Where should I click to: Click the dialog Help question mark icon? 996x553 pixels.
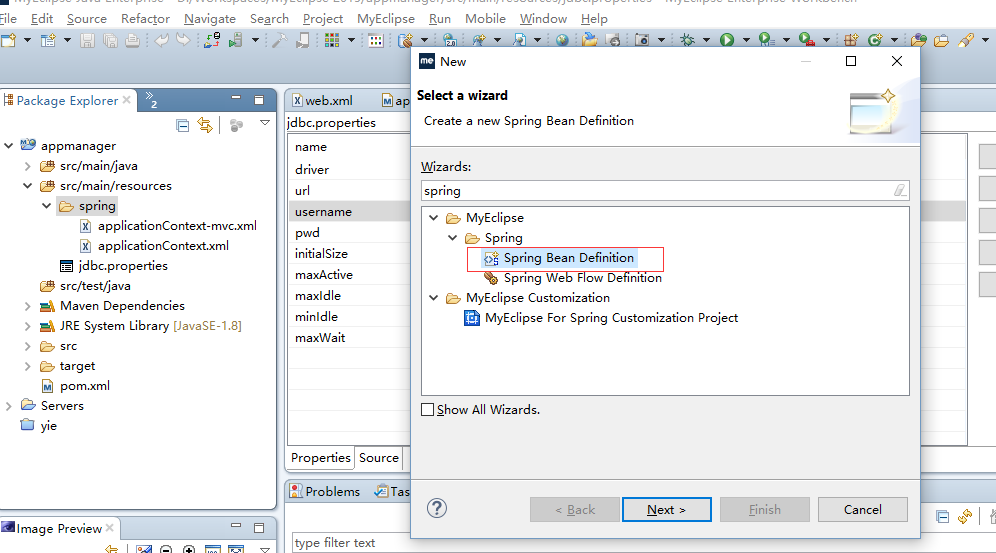click(437, 508)
